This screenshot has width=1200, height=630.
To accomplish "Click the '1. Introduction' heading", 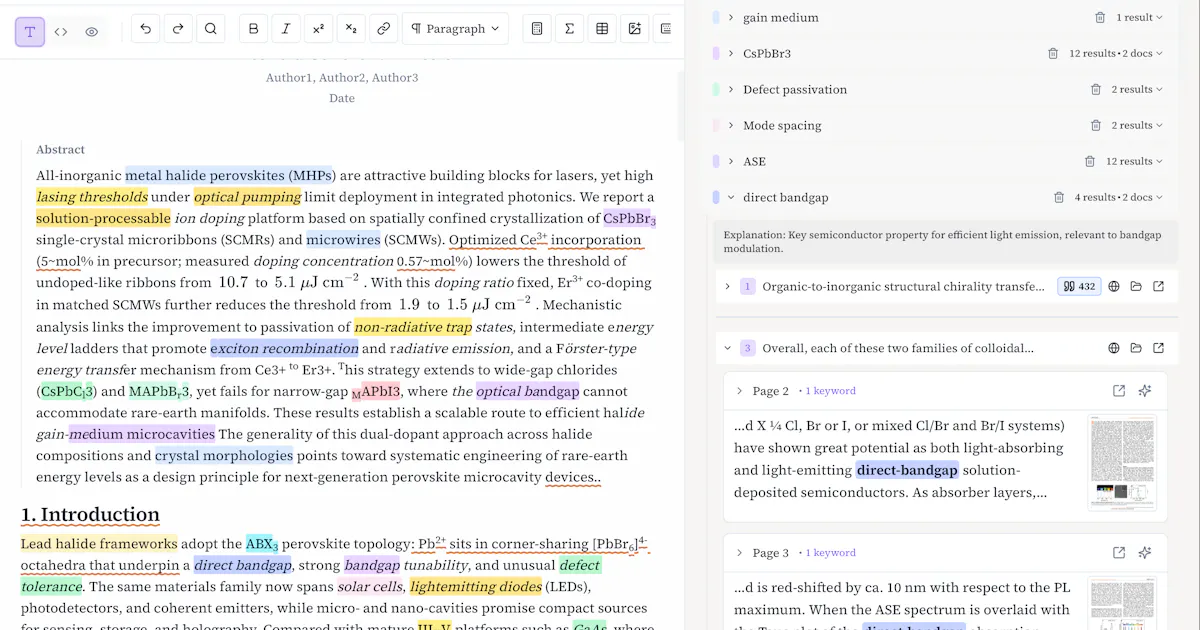I will click(90, 515).
